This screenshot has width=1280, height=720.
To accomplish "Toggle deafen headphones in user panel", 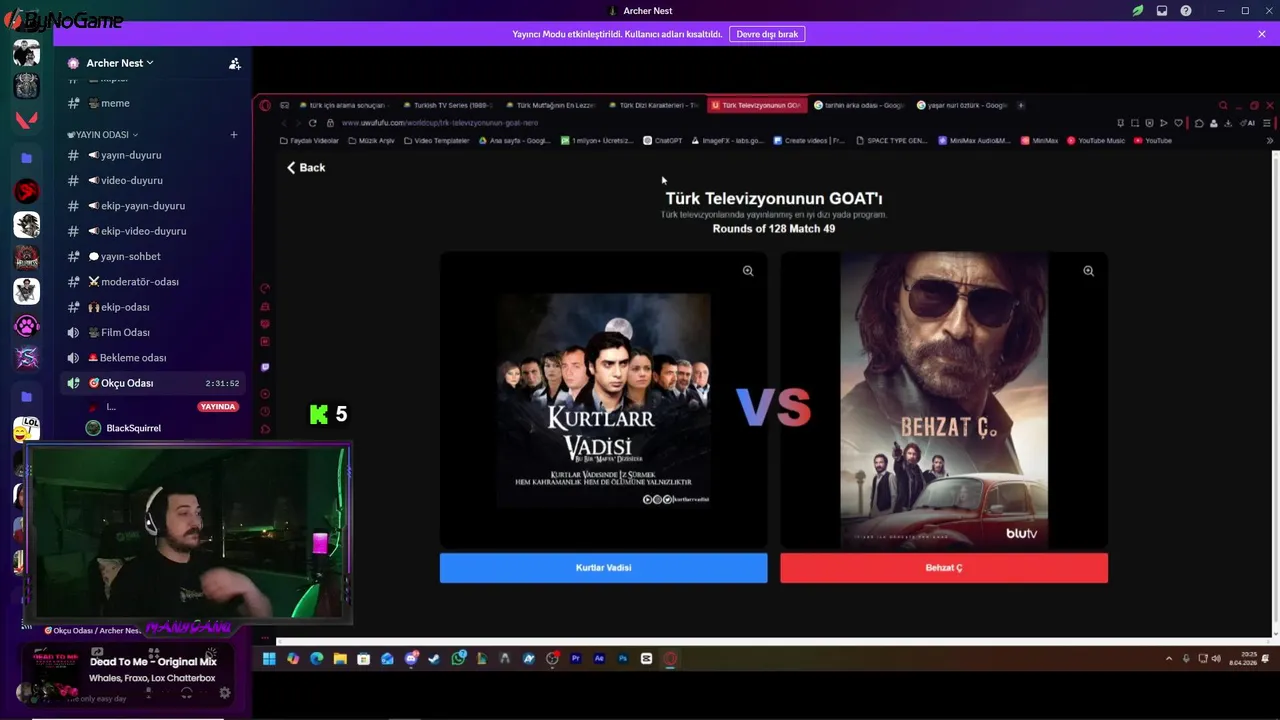I will [186, 692].
